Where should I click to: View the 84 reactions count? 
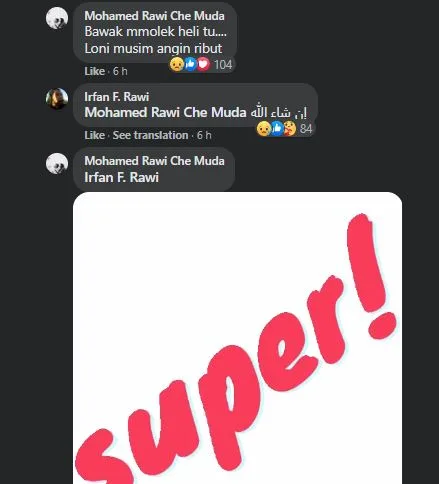click(306, 129)
